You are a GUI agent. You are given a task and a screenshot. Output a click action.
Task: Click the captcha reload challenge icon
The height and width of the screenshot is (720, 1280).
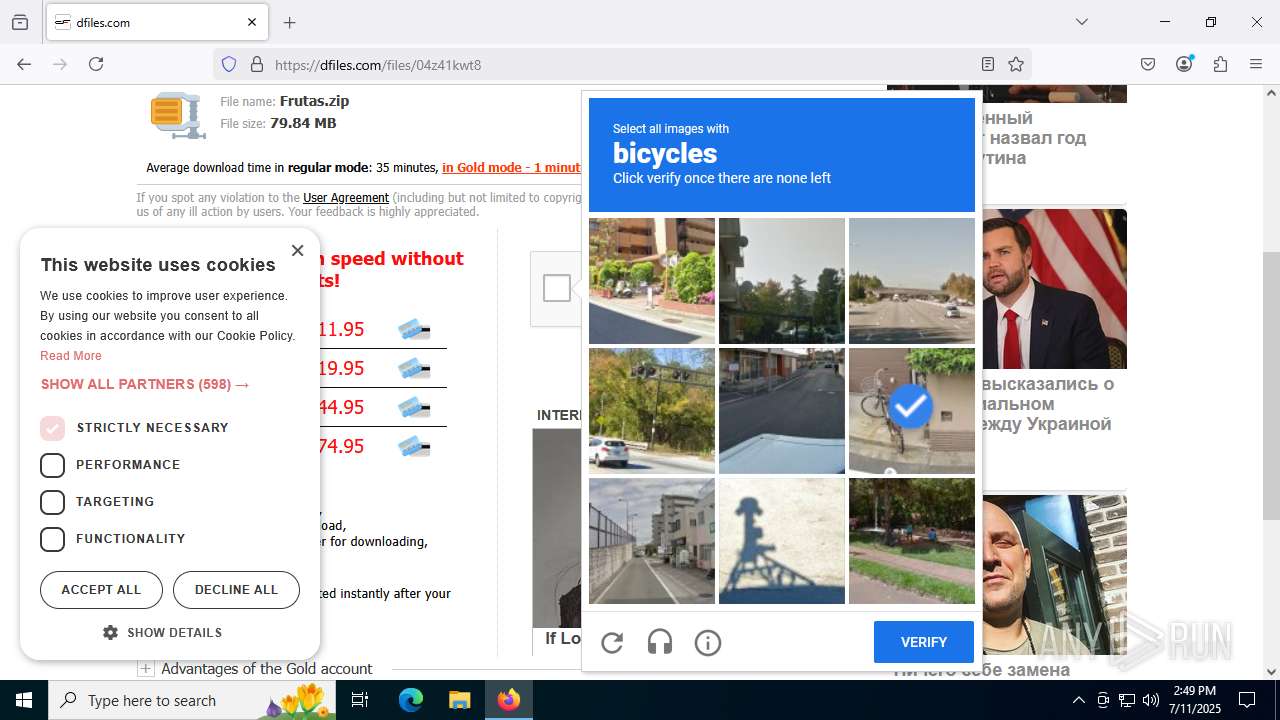point(612,642)
